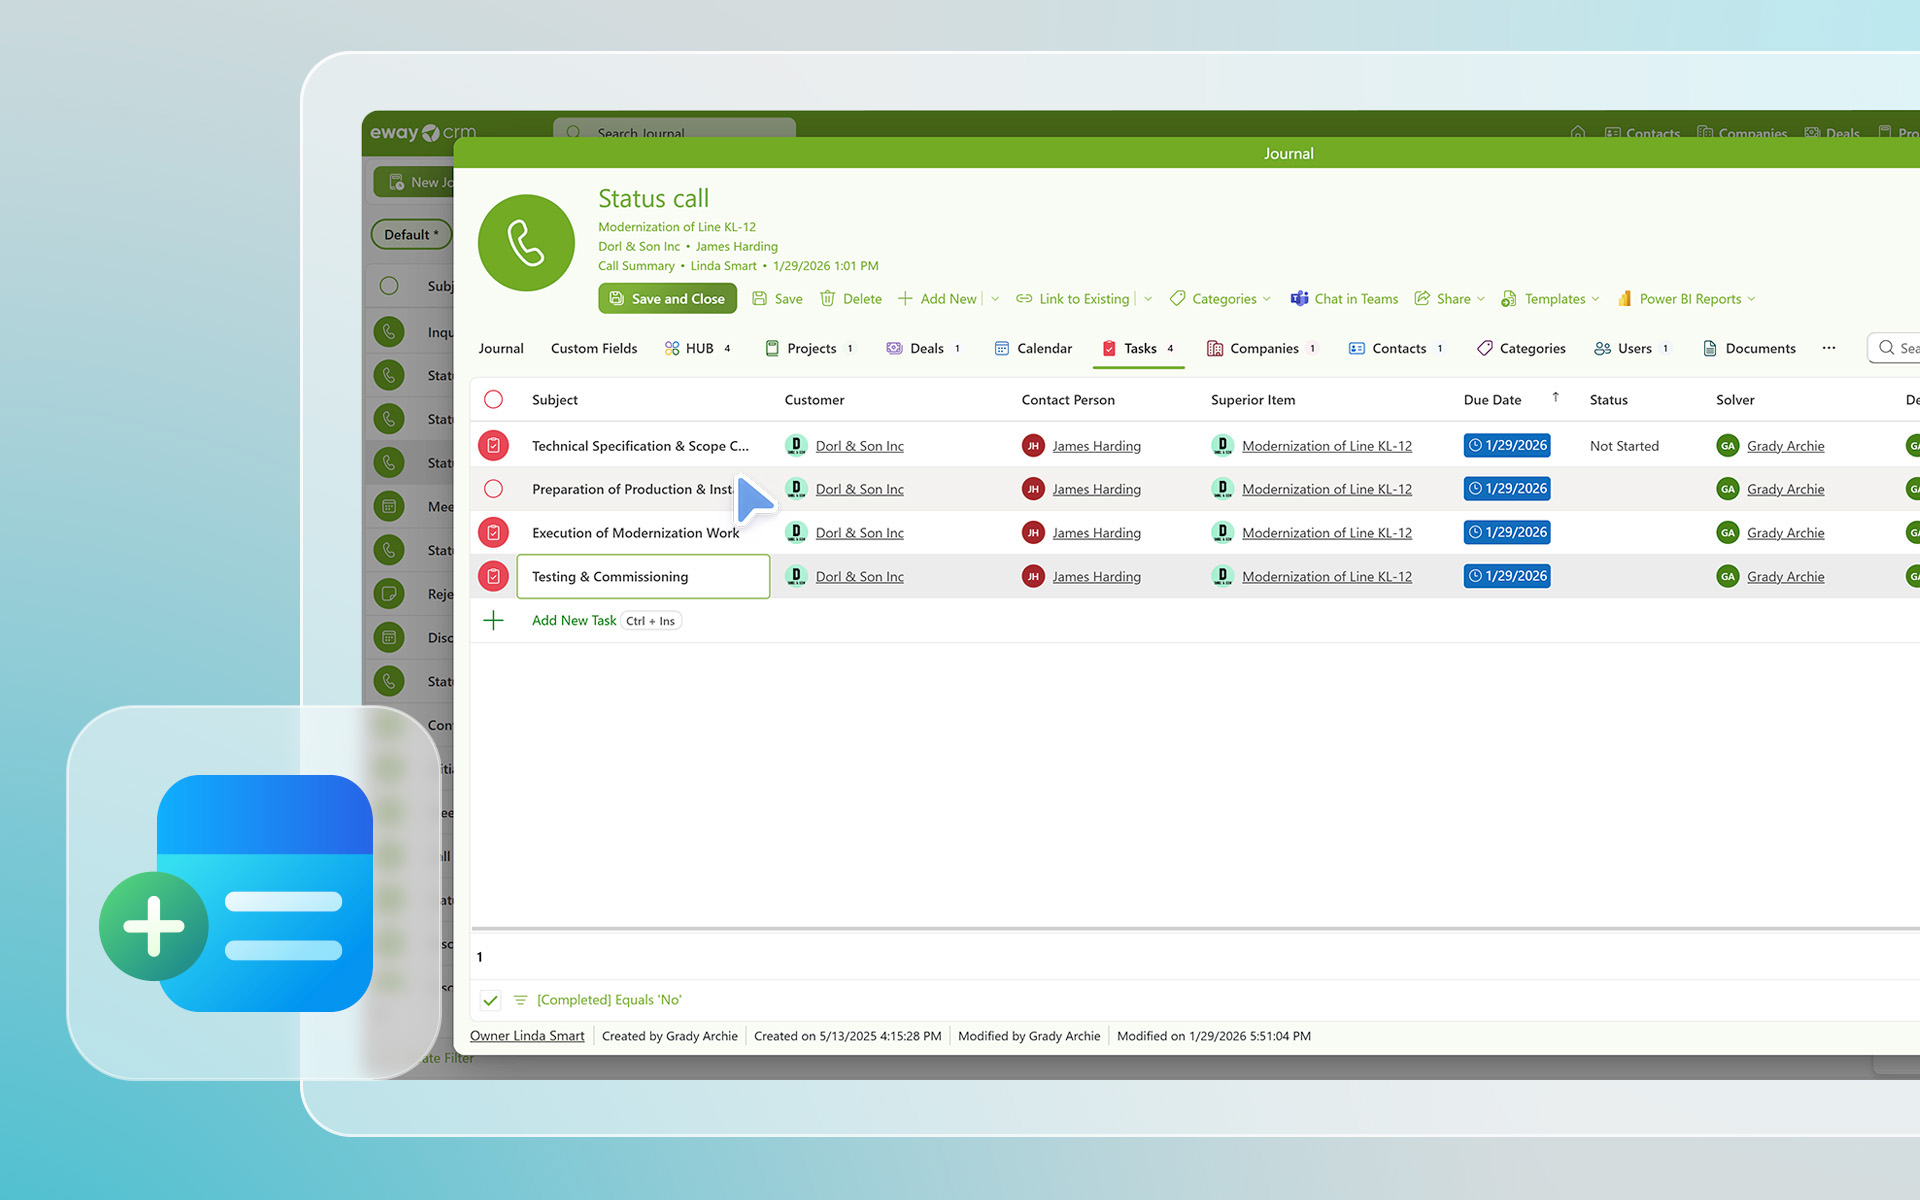
Task: Click the green plus Add New Task icon
Action: pos(493,621)
